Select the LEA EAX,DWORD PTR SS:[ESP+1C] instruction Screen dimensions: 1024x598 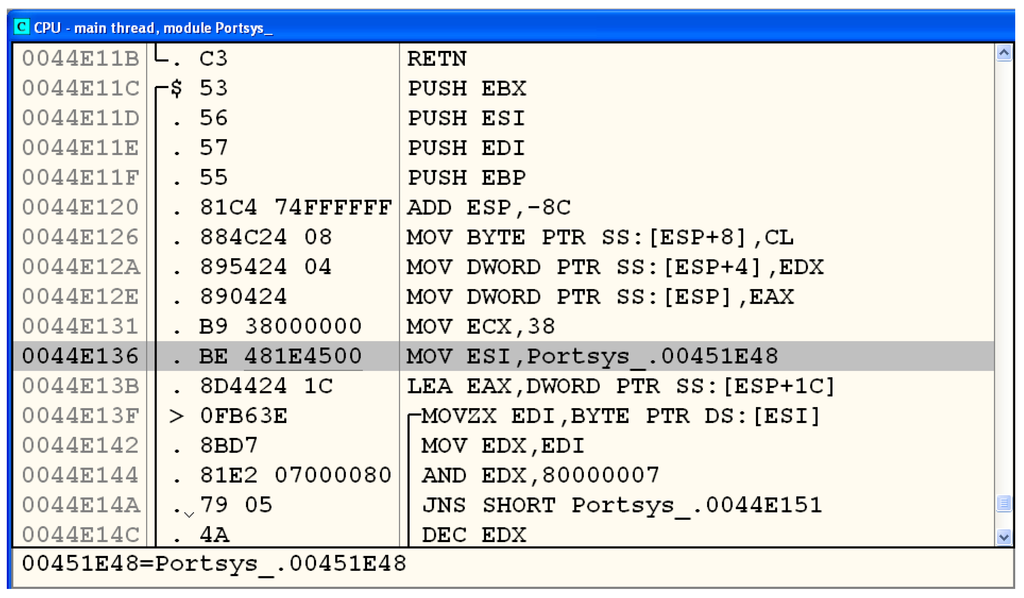click(620, 386)
